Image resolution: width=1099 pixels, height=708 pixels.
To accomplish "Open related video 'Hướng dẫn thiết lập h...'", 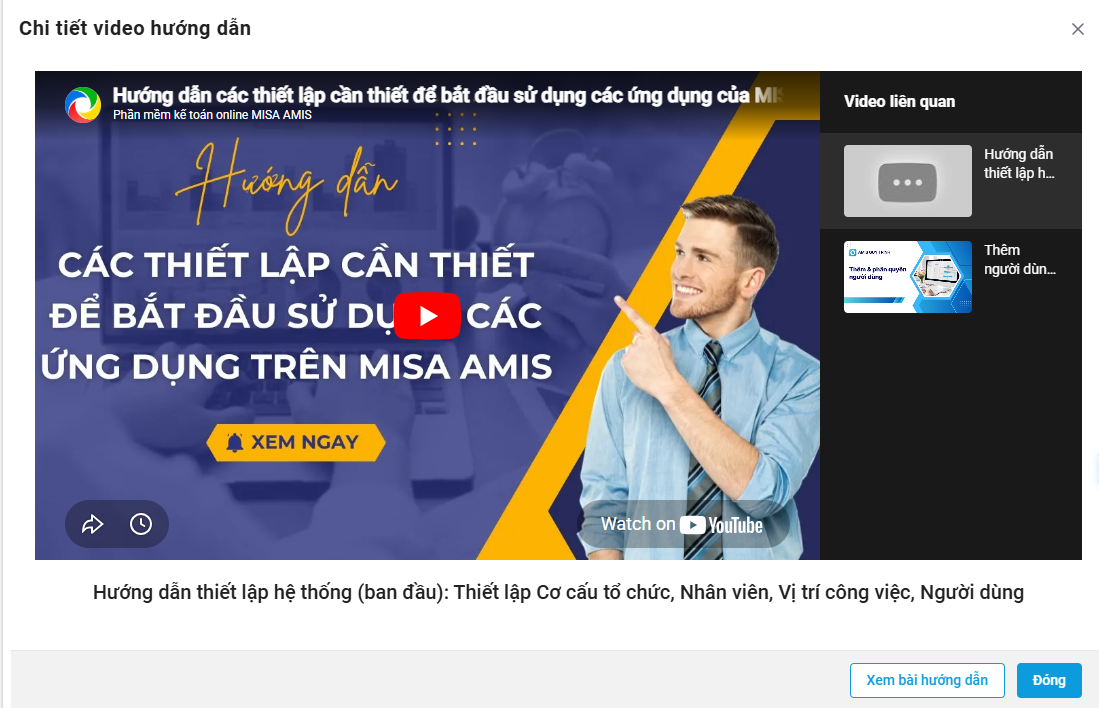I will [1019, 163].
